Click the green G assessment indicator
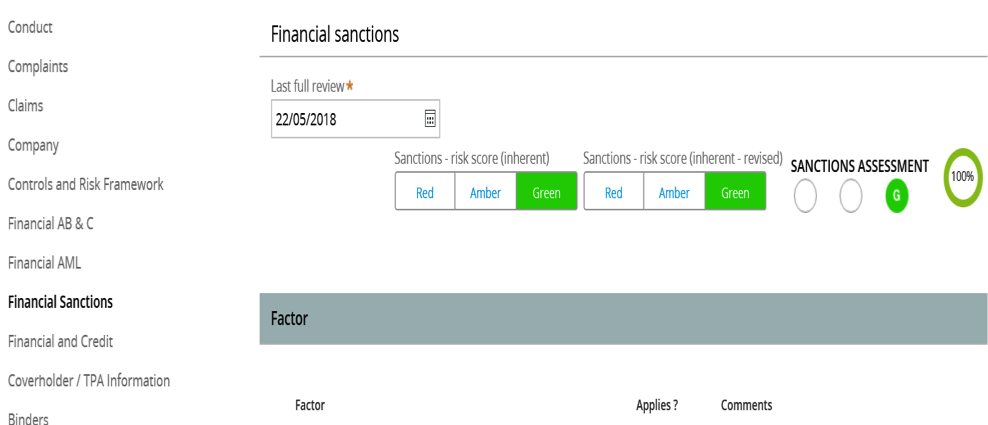Viewport: 988px width, 425px height. click(897, 196)
